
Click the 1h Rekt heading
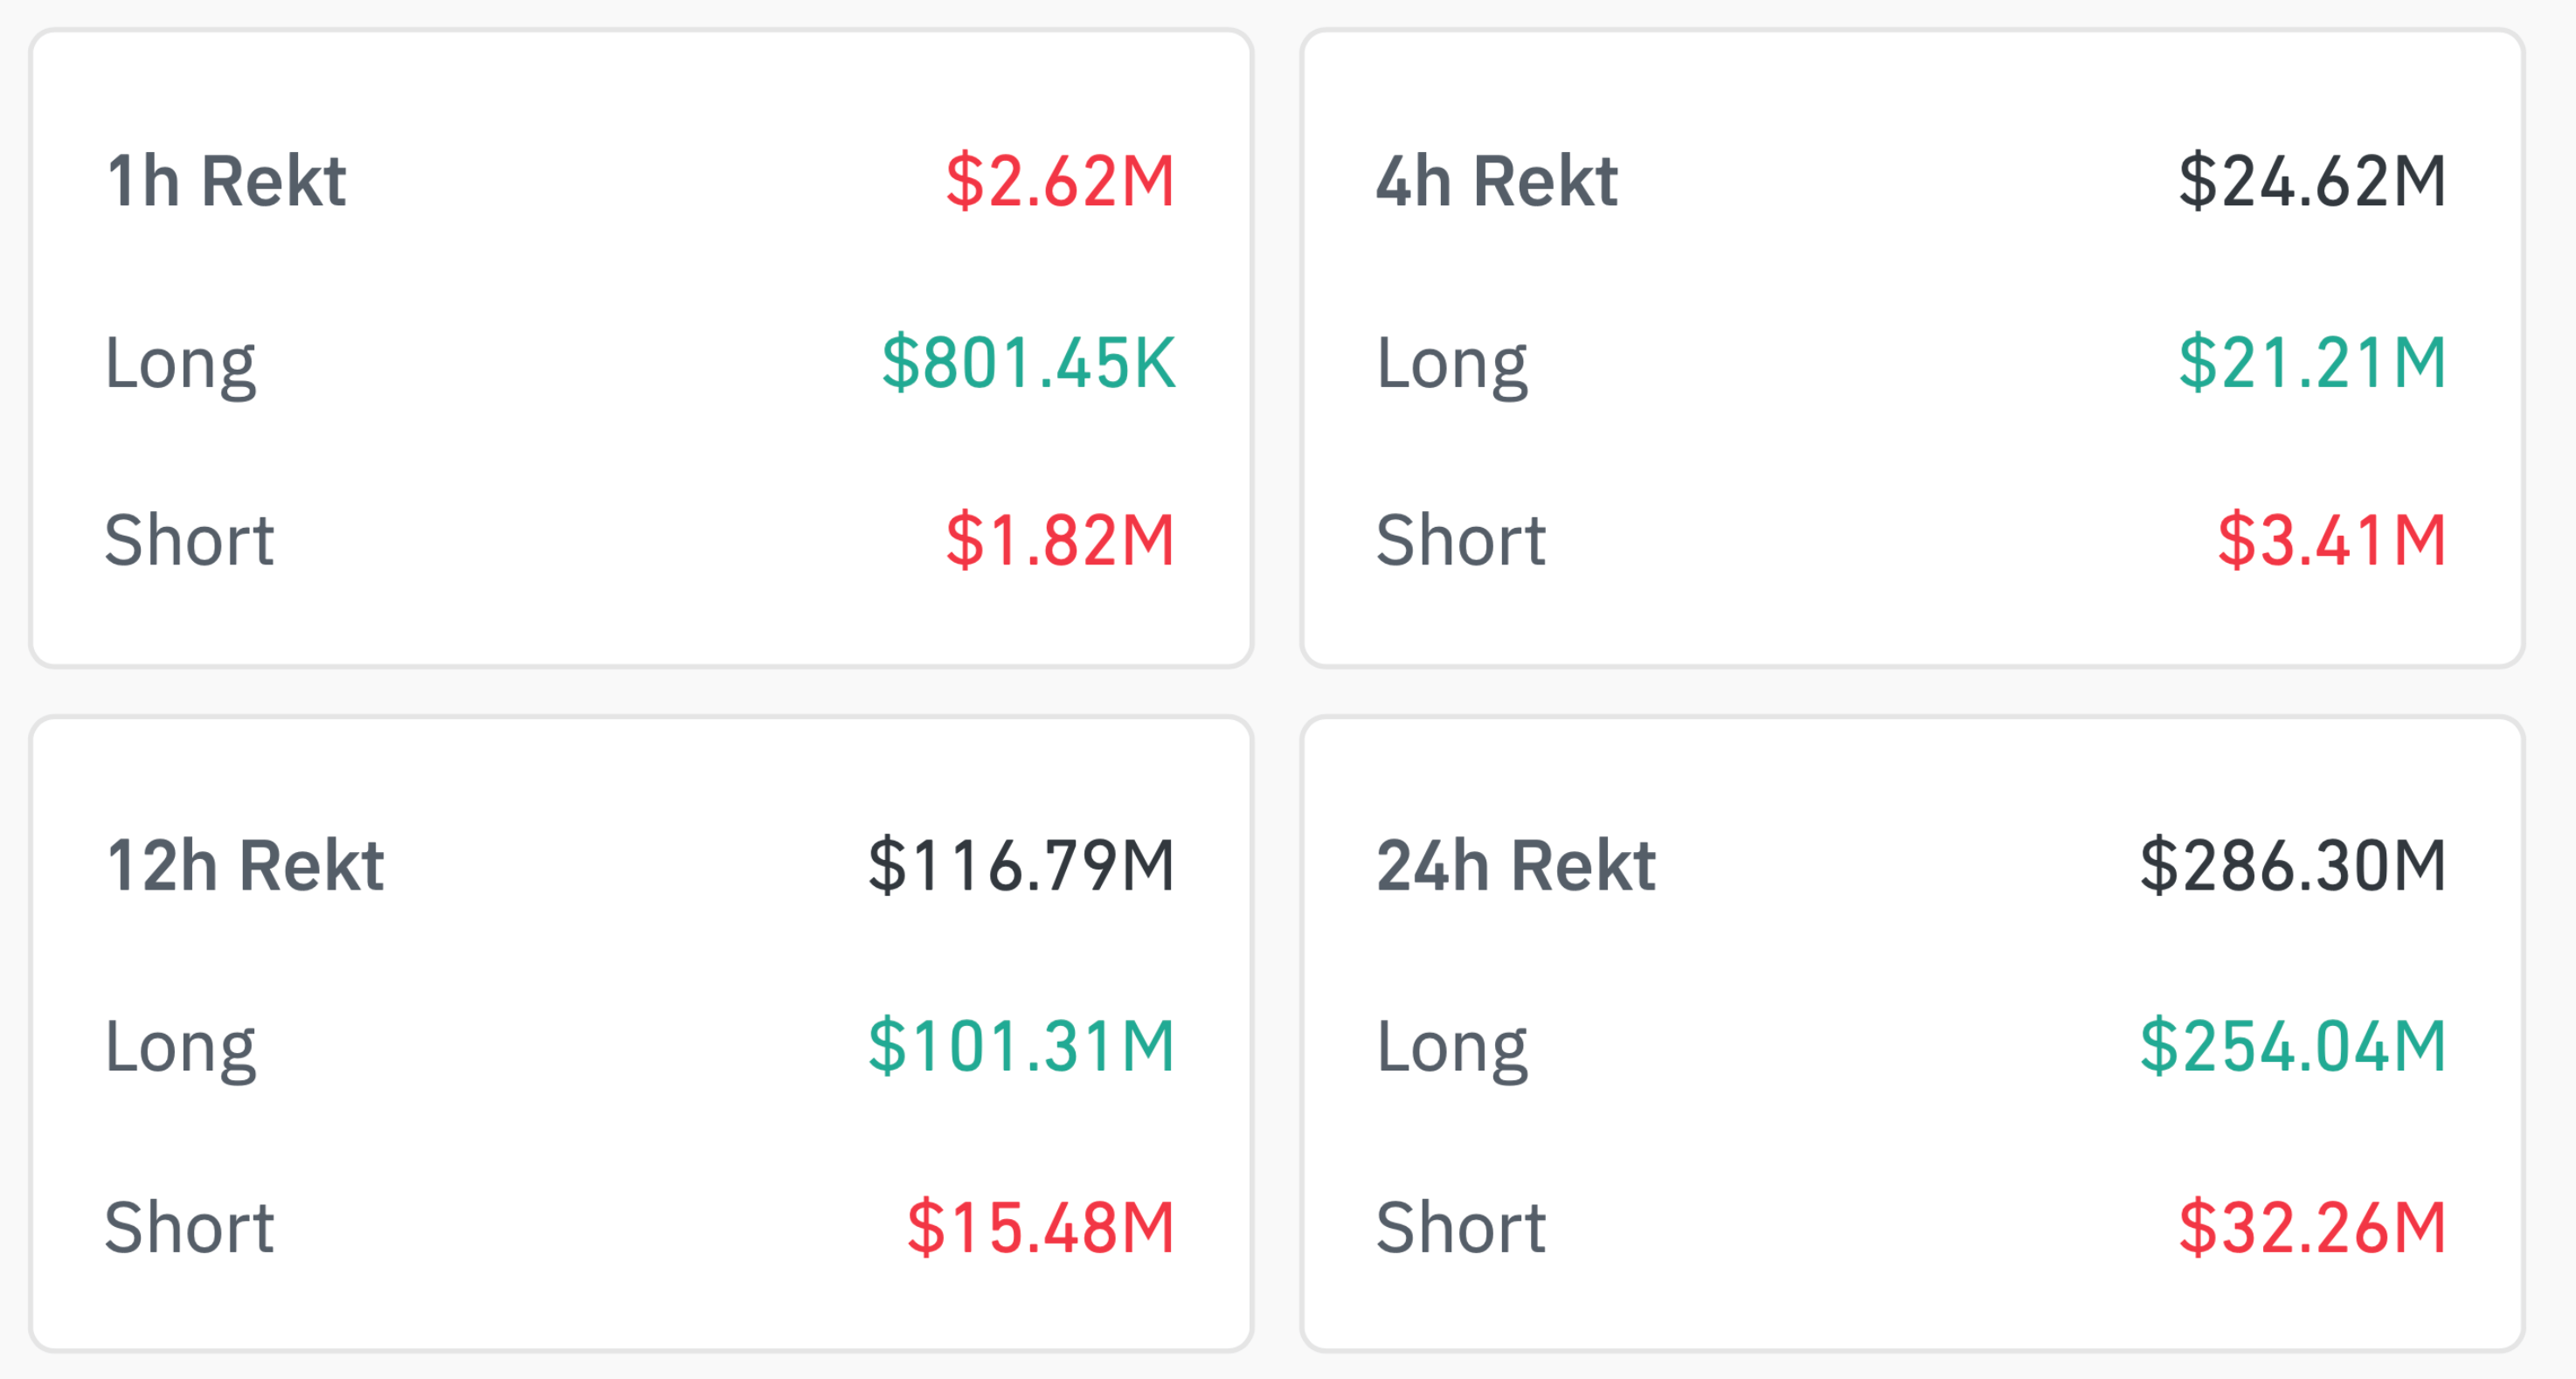pyautogui.click(x=227, y=181)
